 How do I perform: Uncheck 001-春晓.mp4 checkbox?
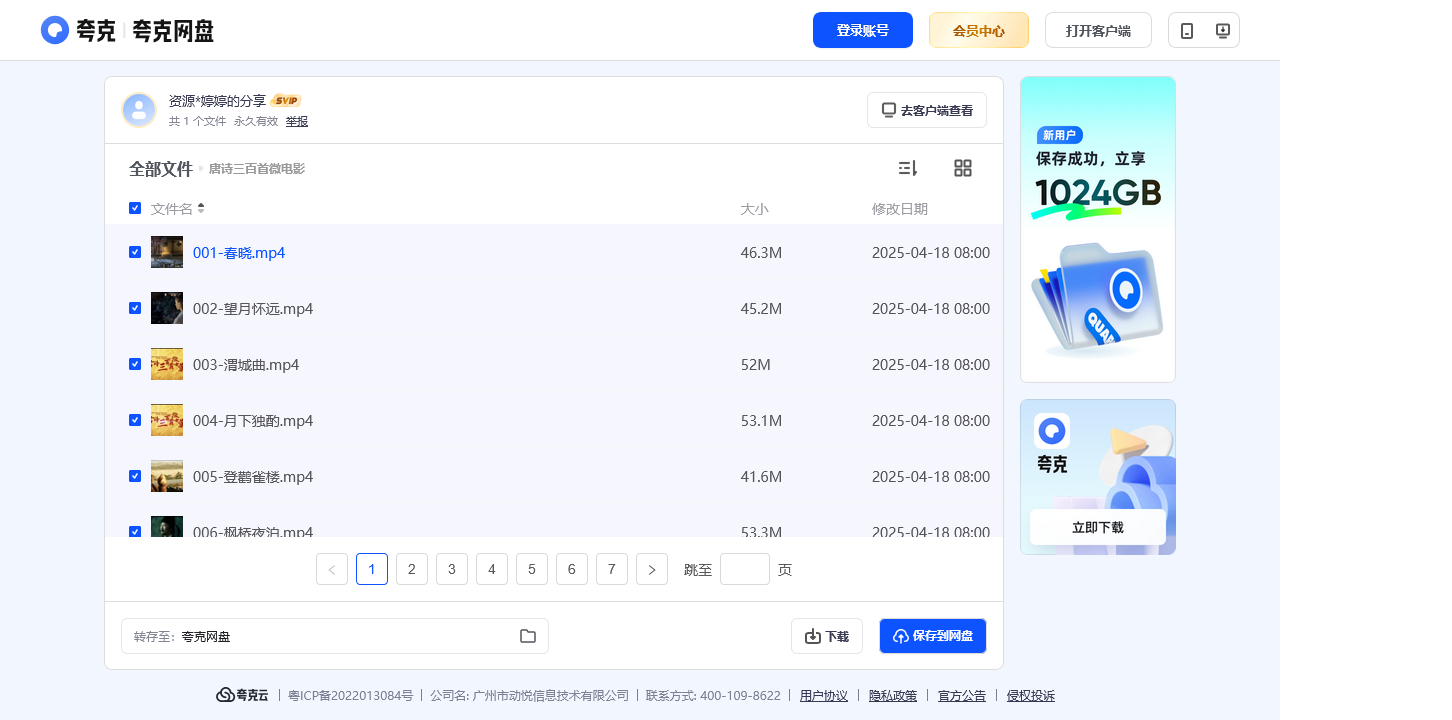pyautogui.click(x=135, y=252)
